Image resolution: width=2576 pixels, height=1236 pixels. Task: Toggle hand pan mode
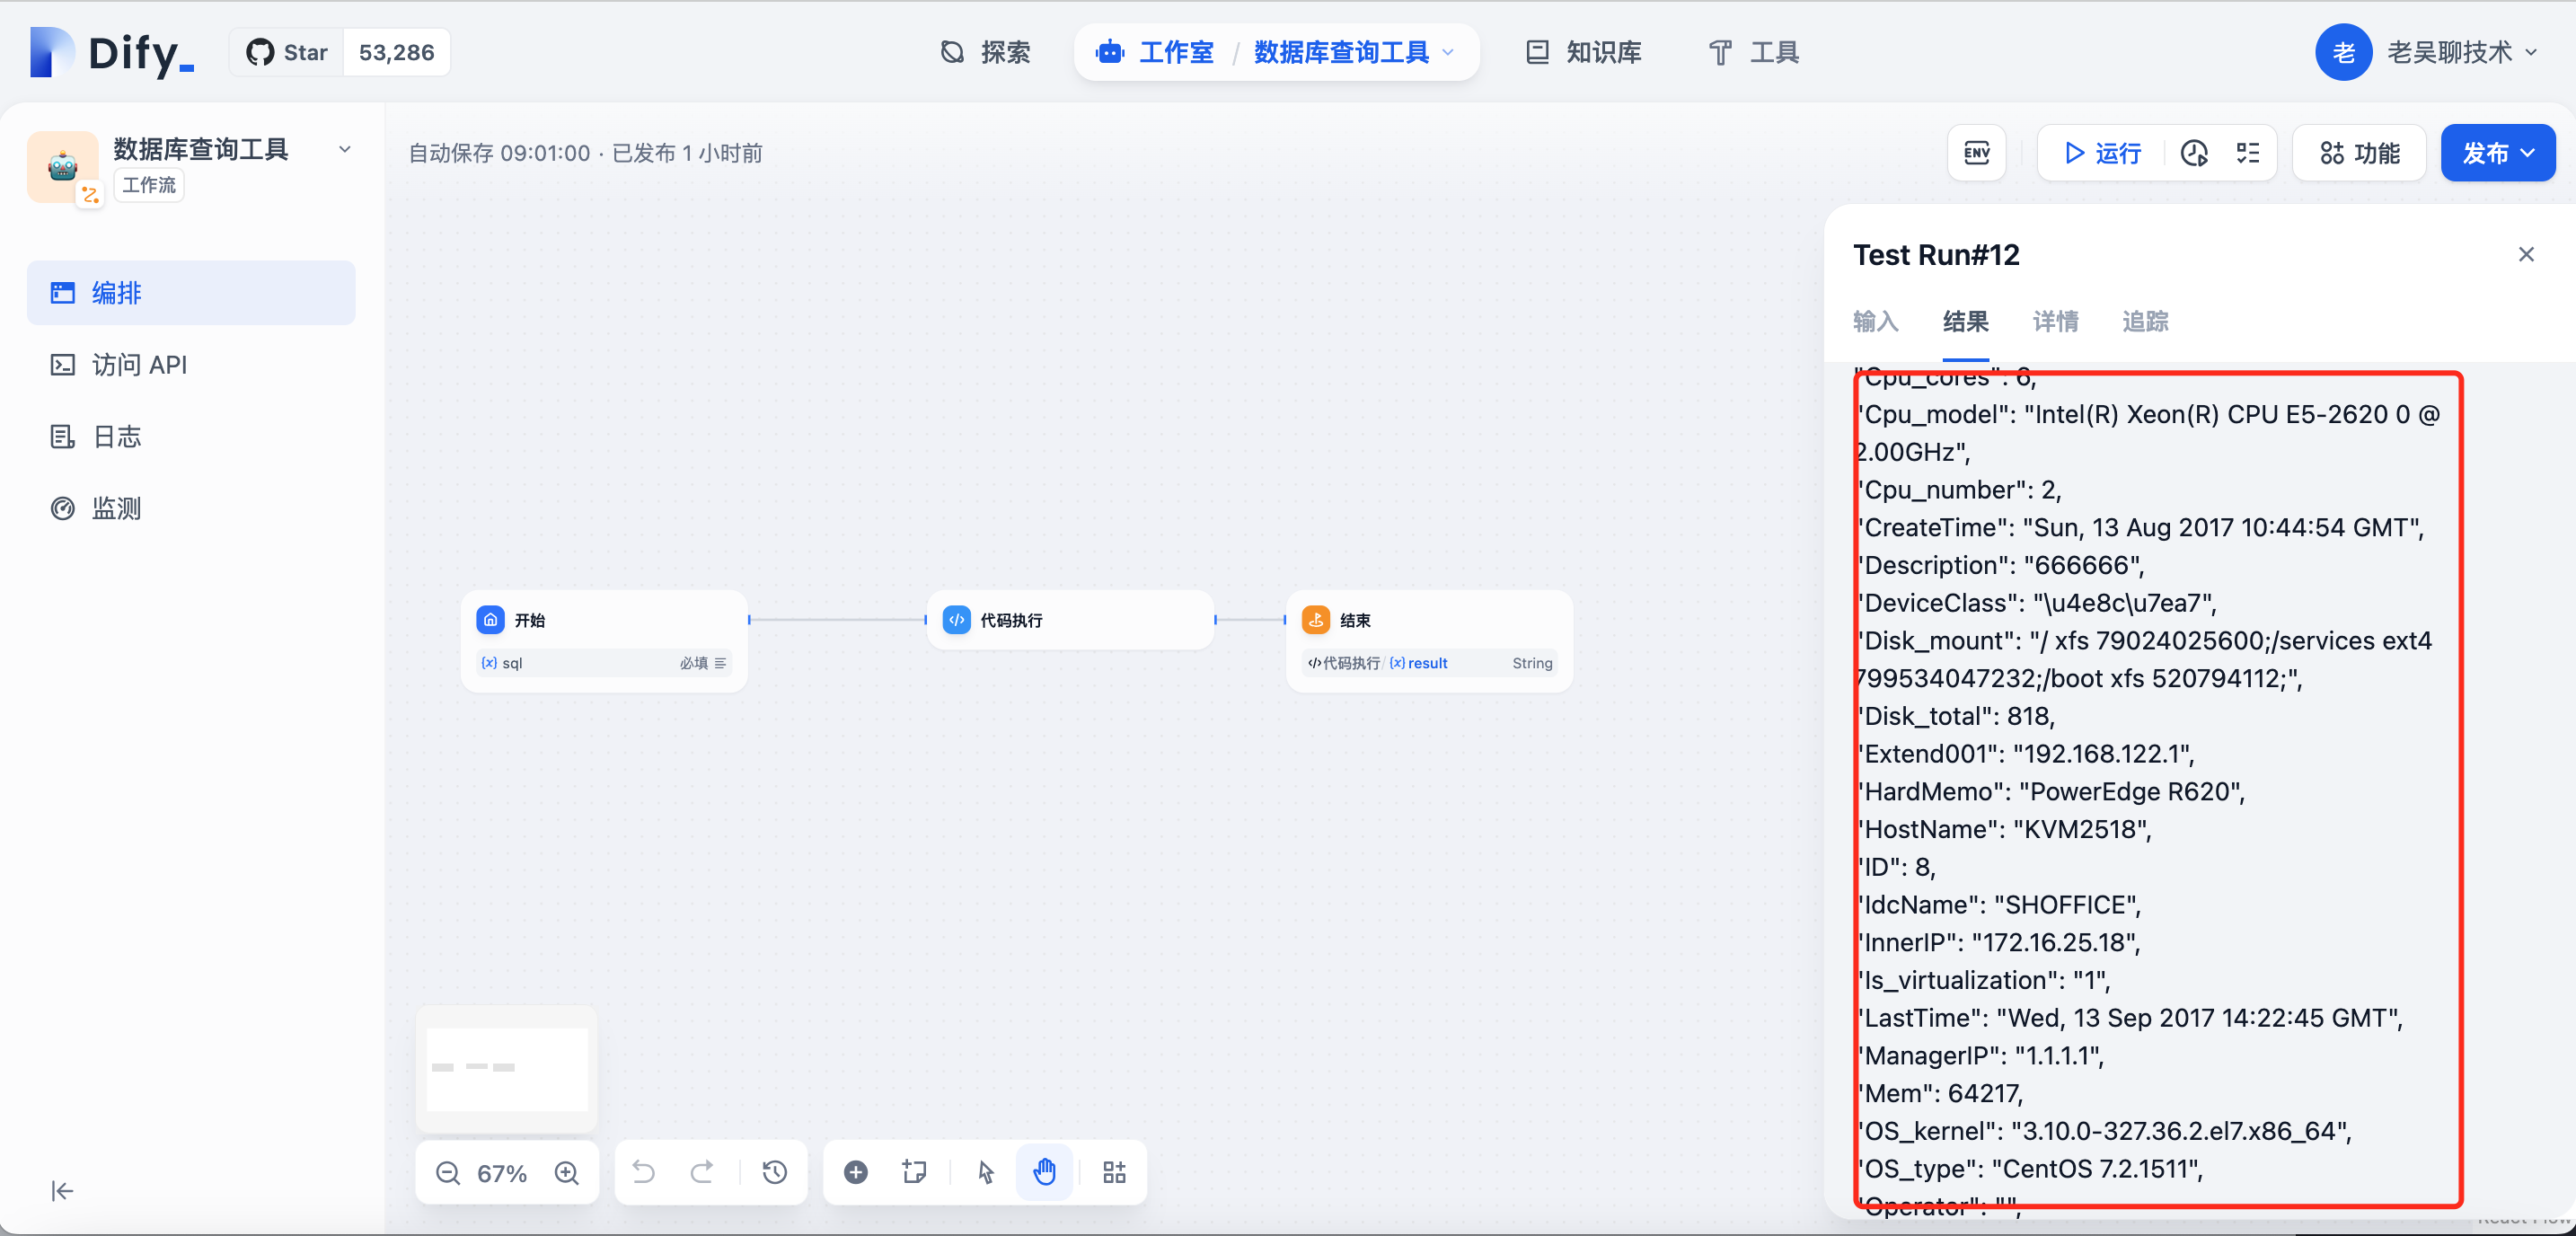pyautogui.click(x=1044, y=1172)
